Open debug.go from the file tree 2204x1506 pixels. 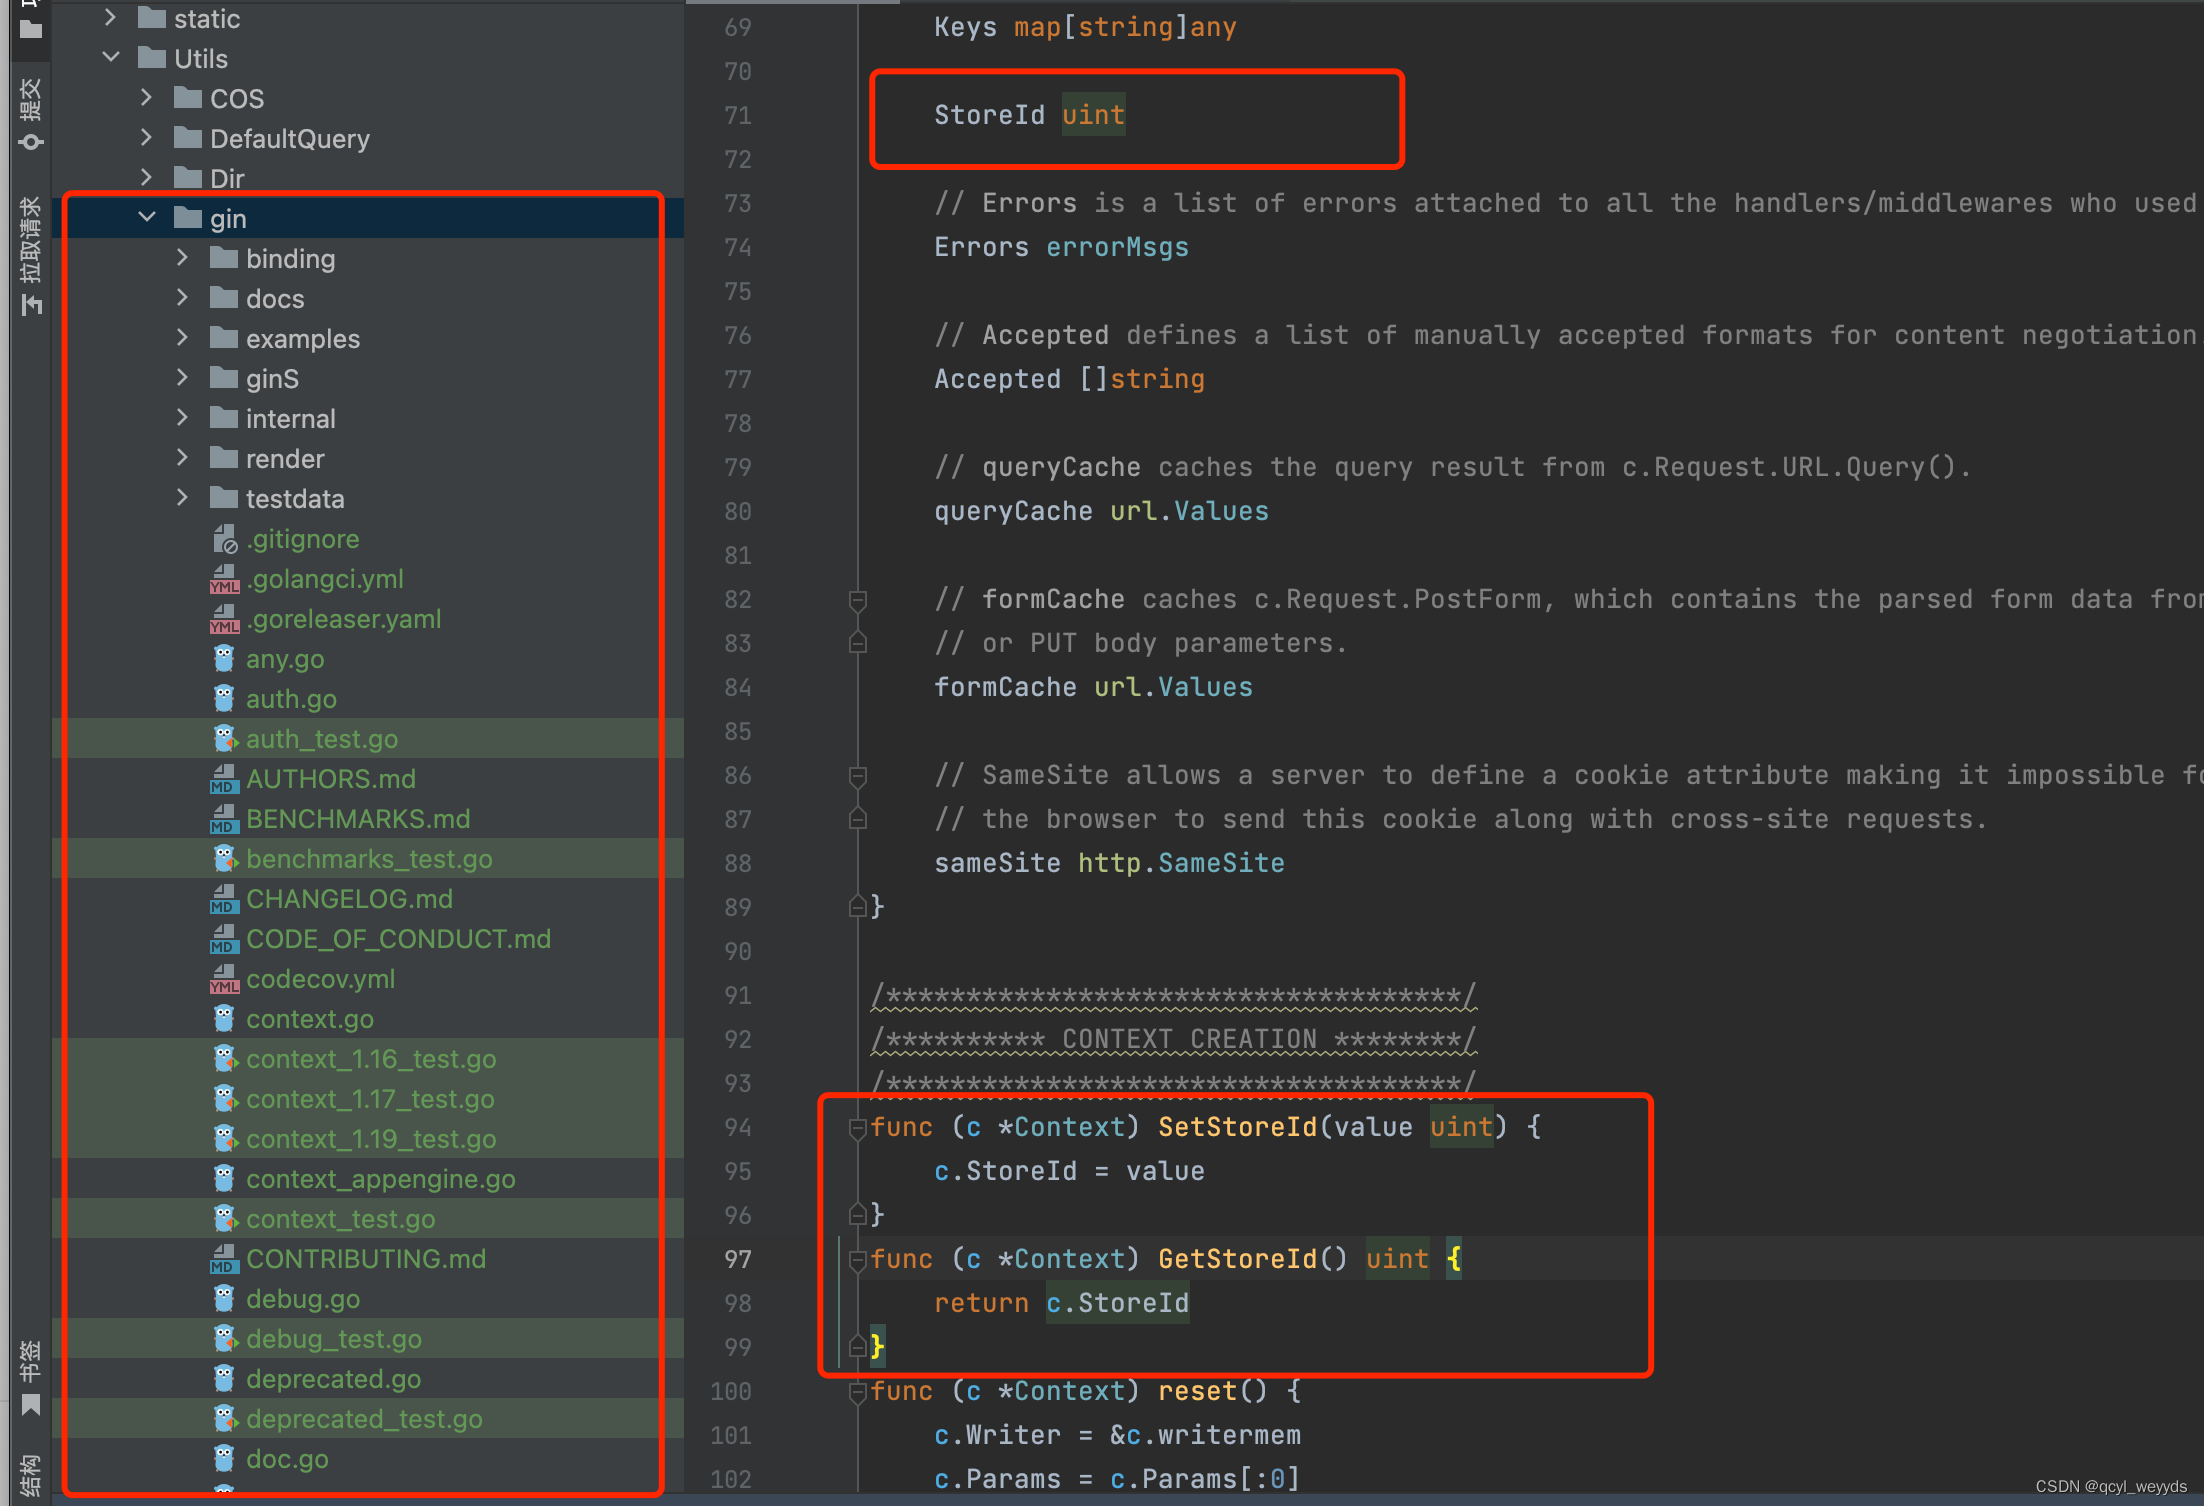302,1299
